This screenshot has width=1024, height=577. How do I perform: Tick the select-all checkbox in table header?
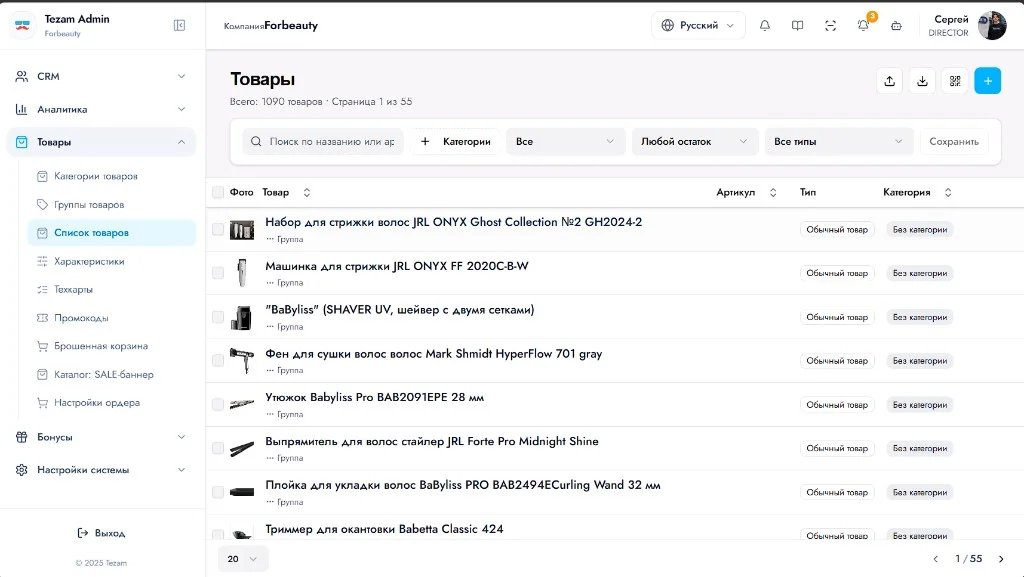tap(218, 192)
